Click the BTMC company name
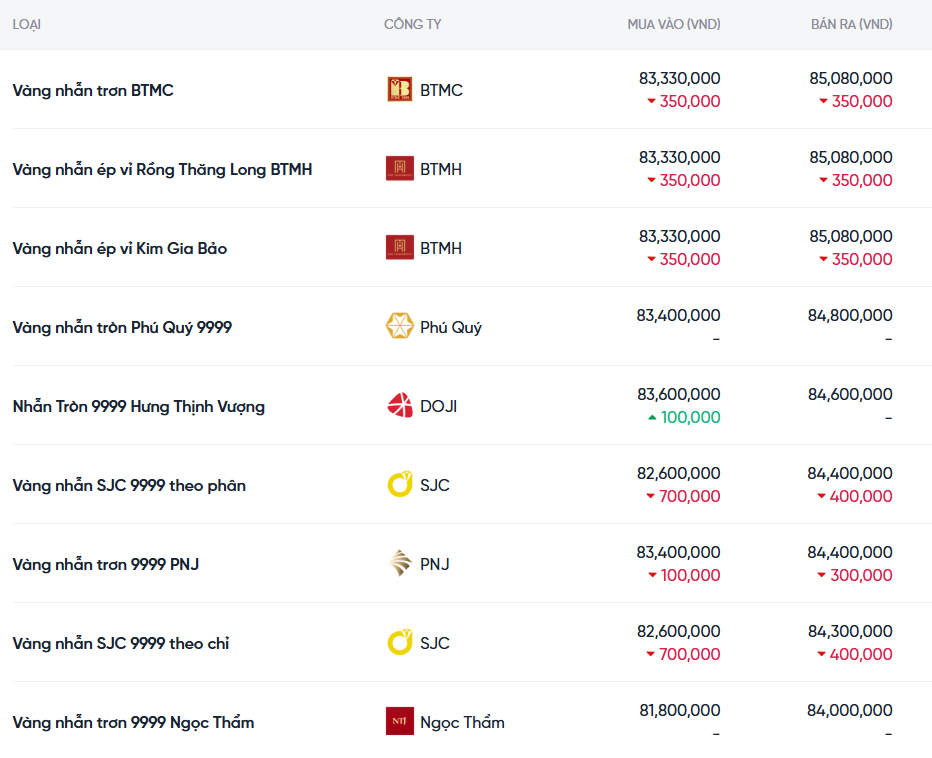 [x=441, y=90]
